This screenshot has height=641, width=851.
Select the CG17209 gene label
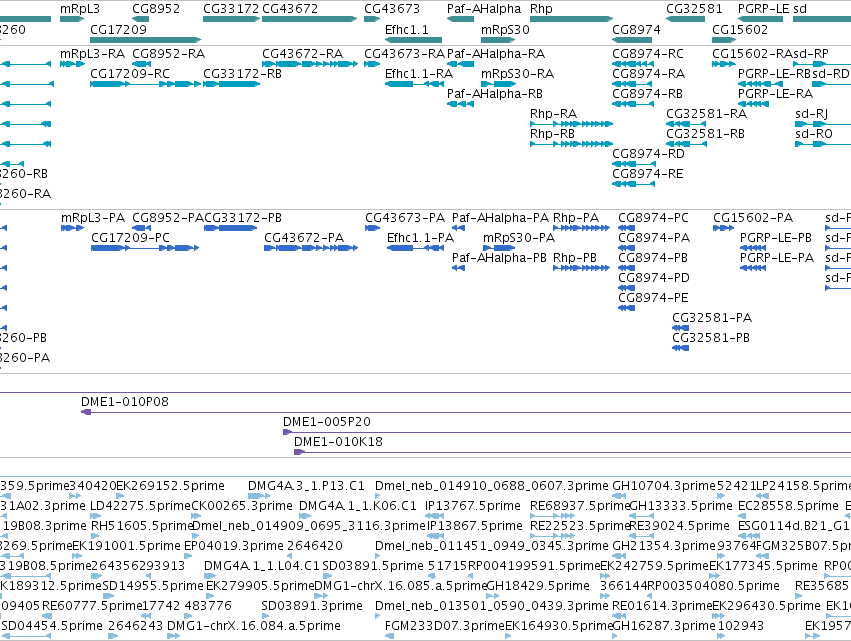point(118,29)
